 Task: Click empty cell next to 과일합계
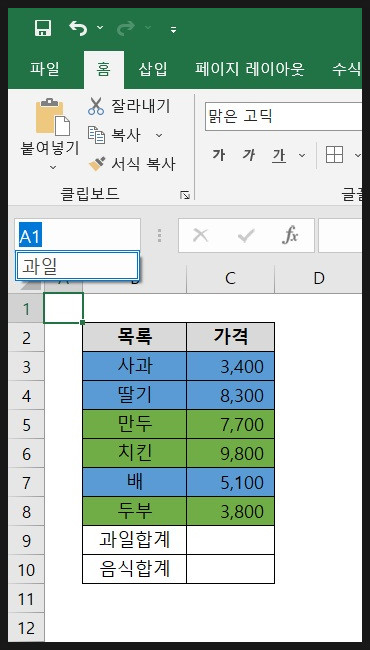tap(230, 540)
